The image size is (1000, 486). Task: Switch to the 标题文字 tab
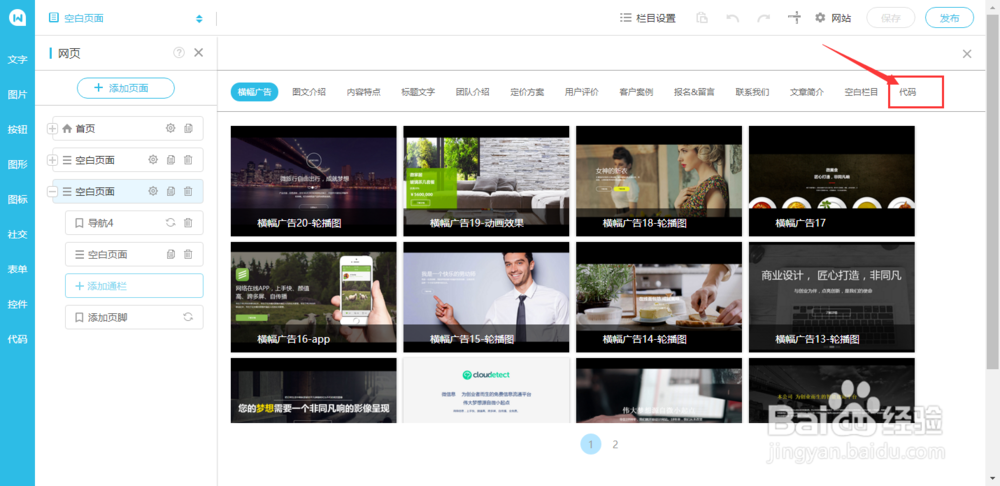click(418, 92)
